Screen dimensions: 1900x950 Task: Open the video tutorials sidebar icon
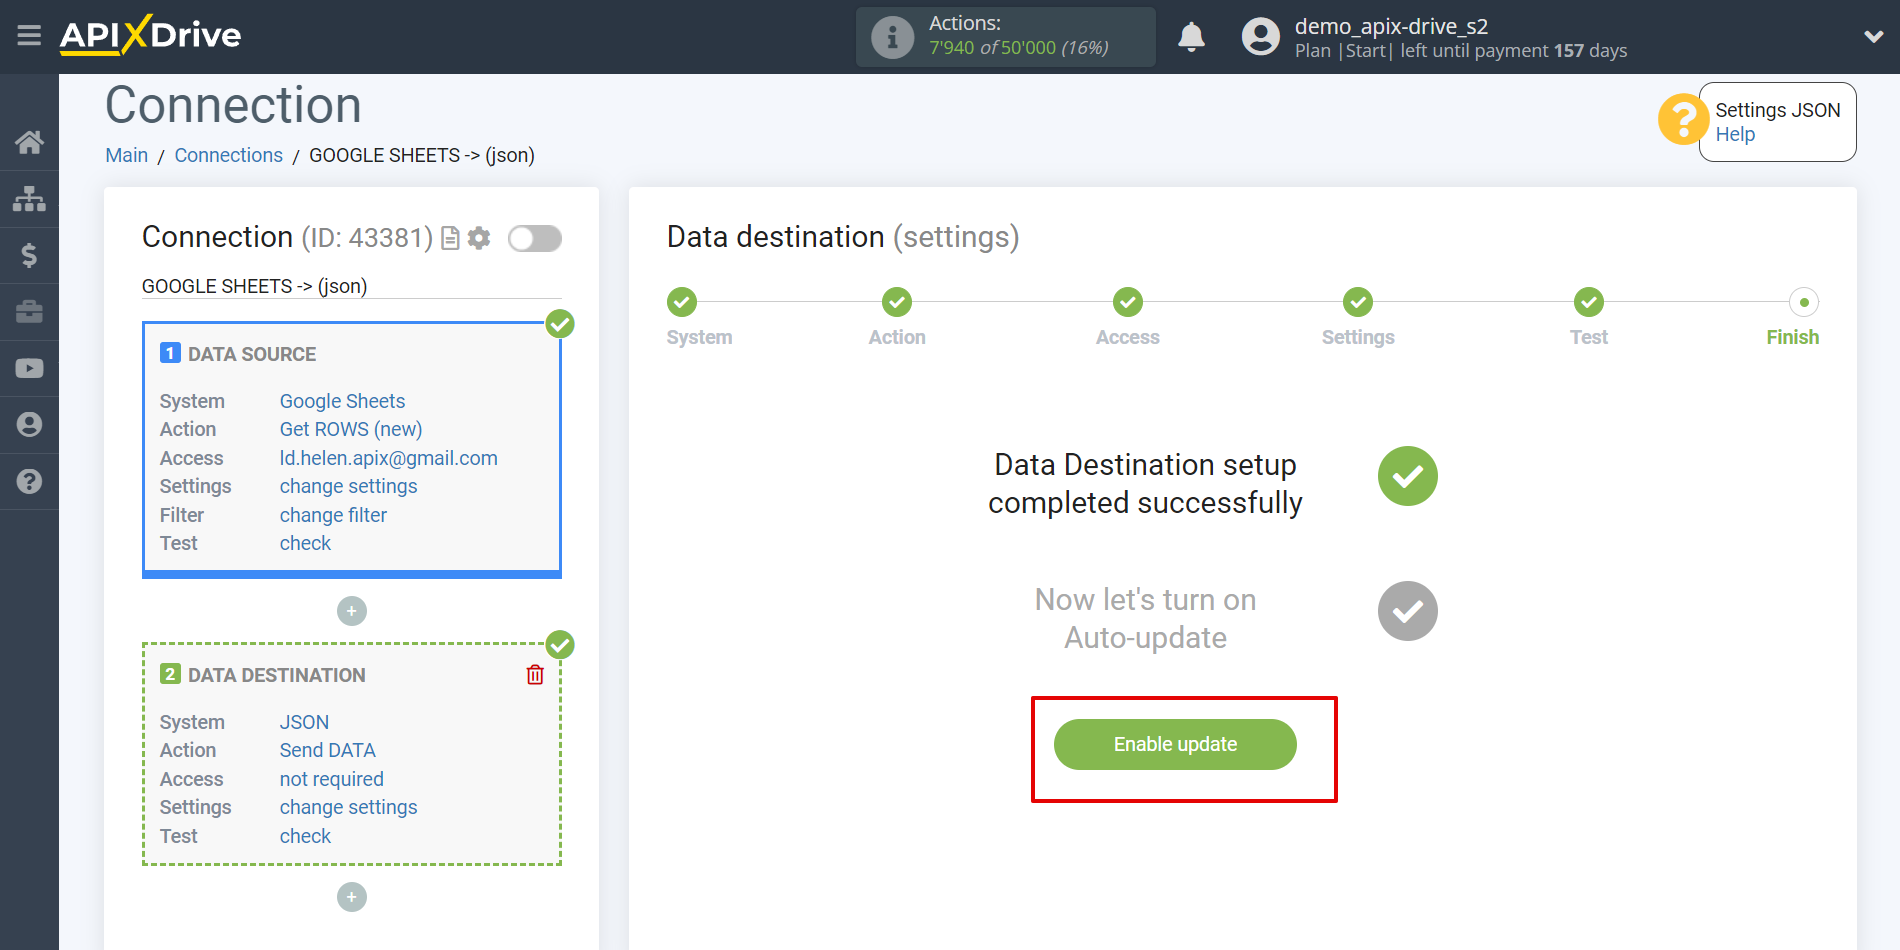[x=29, y=368]
